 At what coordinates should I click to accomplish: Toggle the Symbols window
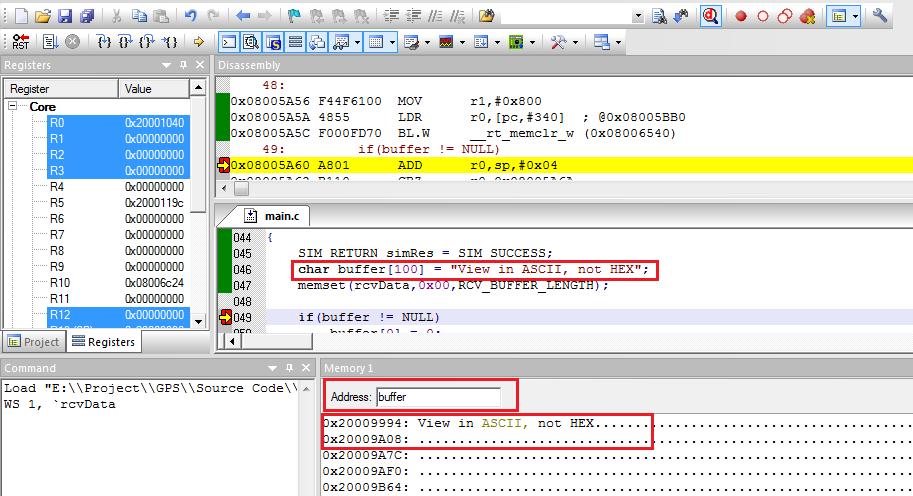(x=273, y=42)
